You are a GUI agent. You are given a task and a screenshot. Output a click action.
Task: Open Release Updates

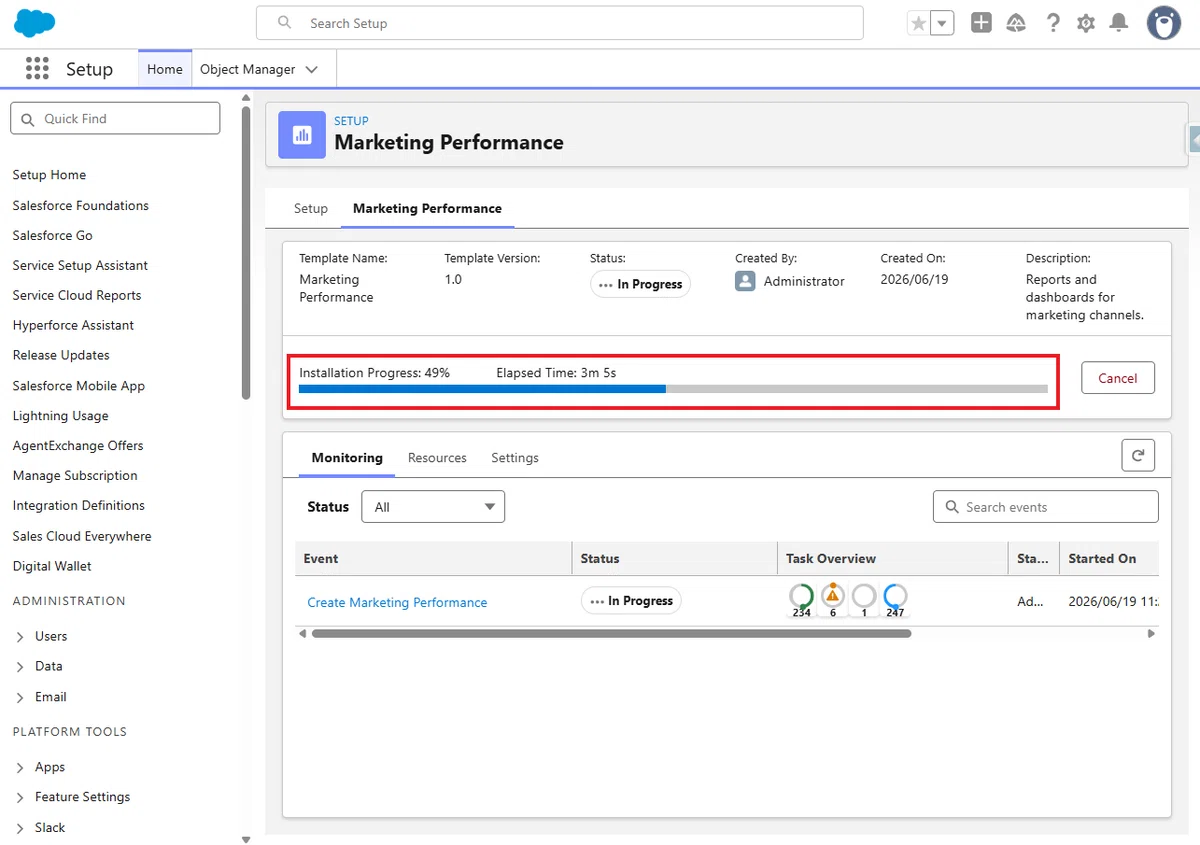(61, 355)
